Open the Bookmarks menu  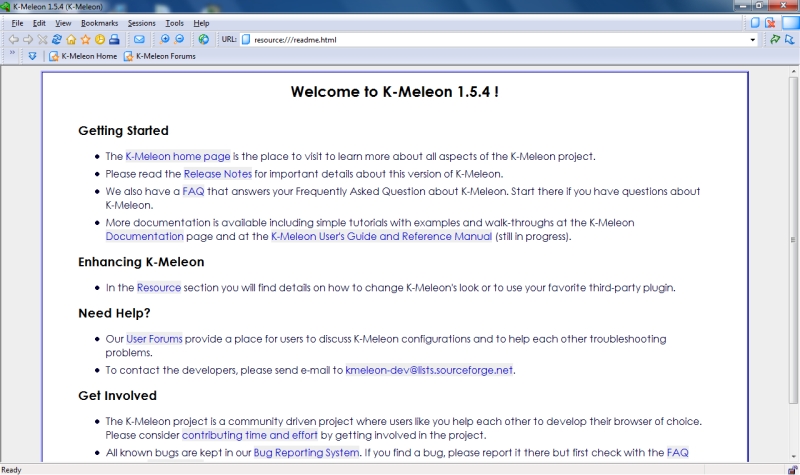click(99, 23)
